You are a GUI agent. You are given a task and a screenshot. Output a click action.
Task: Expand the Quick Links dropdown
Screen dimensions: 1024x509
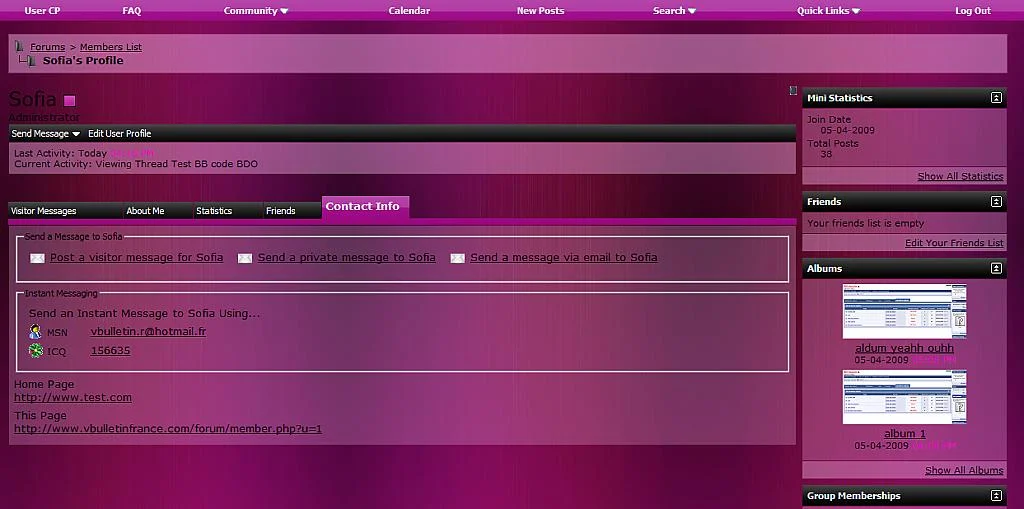tap(828, 11)
